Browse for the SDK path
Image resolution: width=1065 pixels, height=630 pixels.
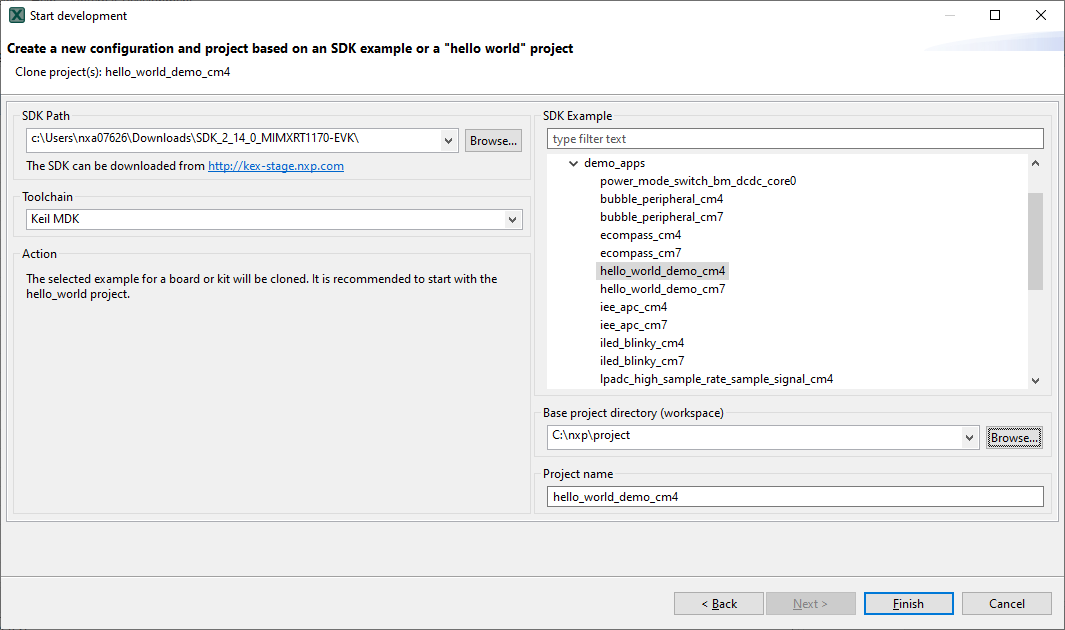point(493,141)
